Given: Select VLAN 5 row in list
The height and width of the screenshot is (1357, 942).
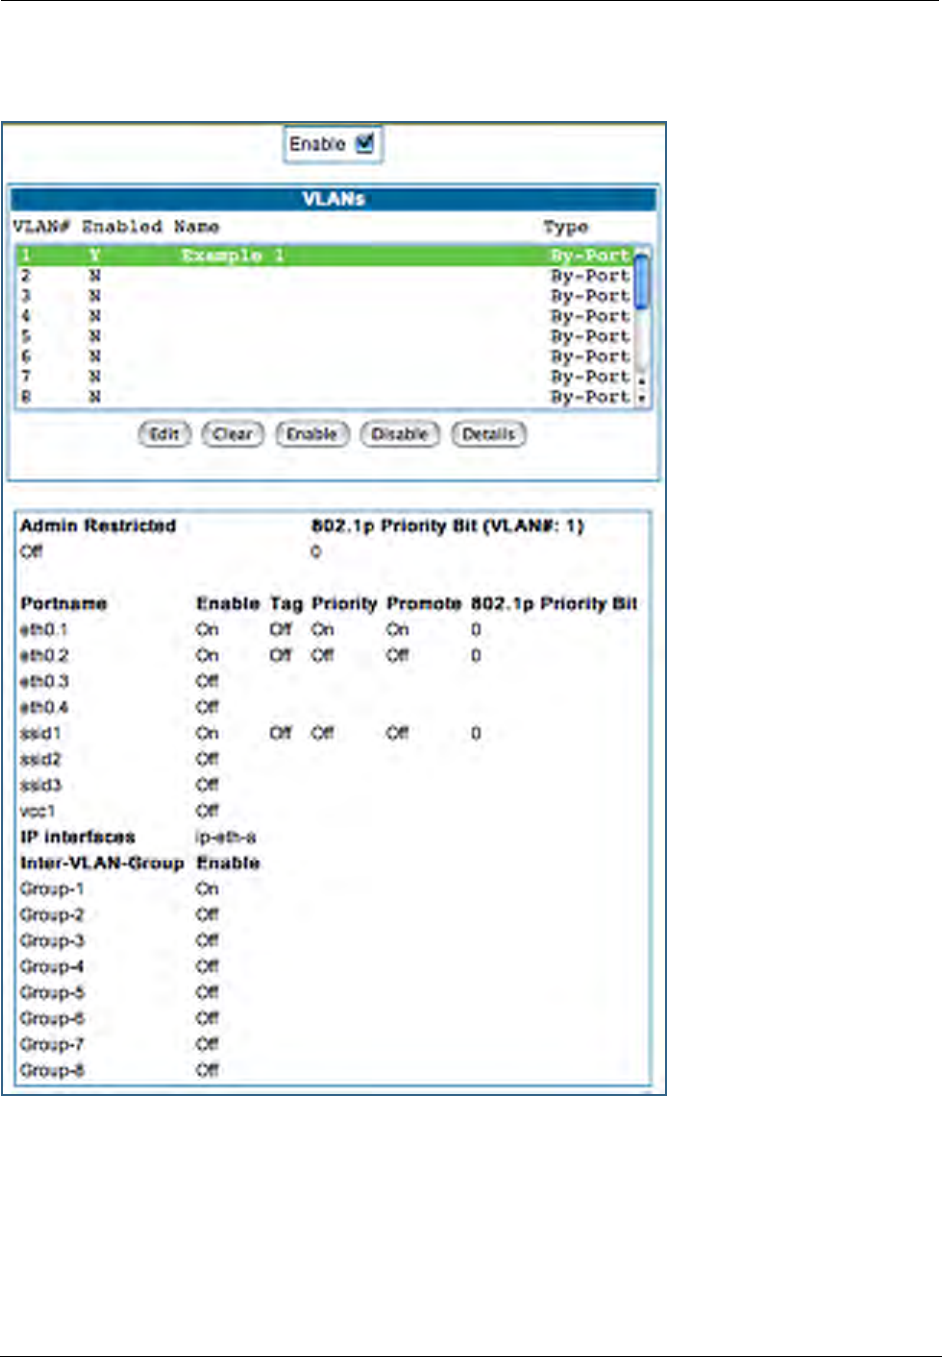Looking at the screenshot, I should (x=325, y=335).
